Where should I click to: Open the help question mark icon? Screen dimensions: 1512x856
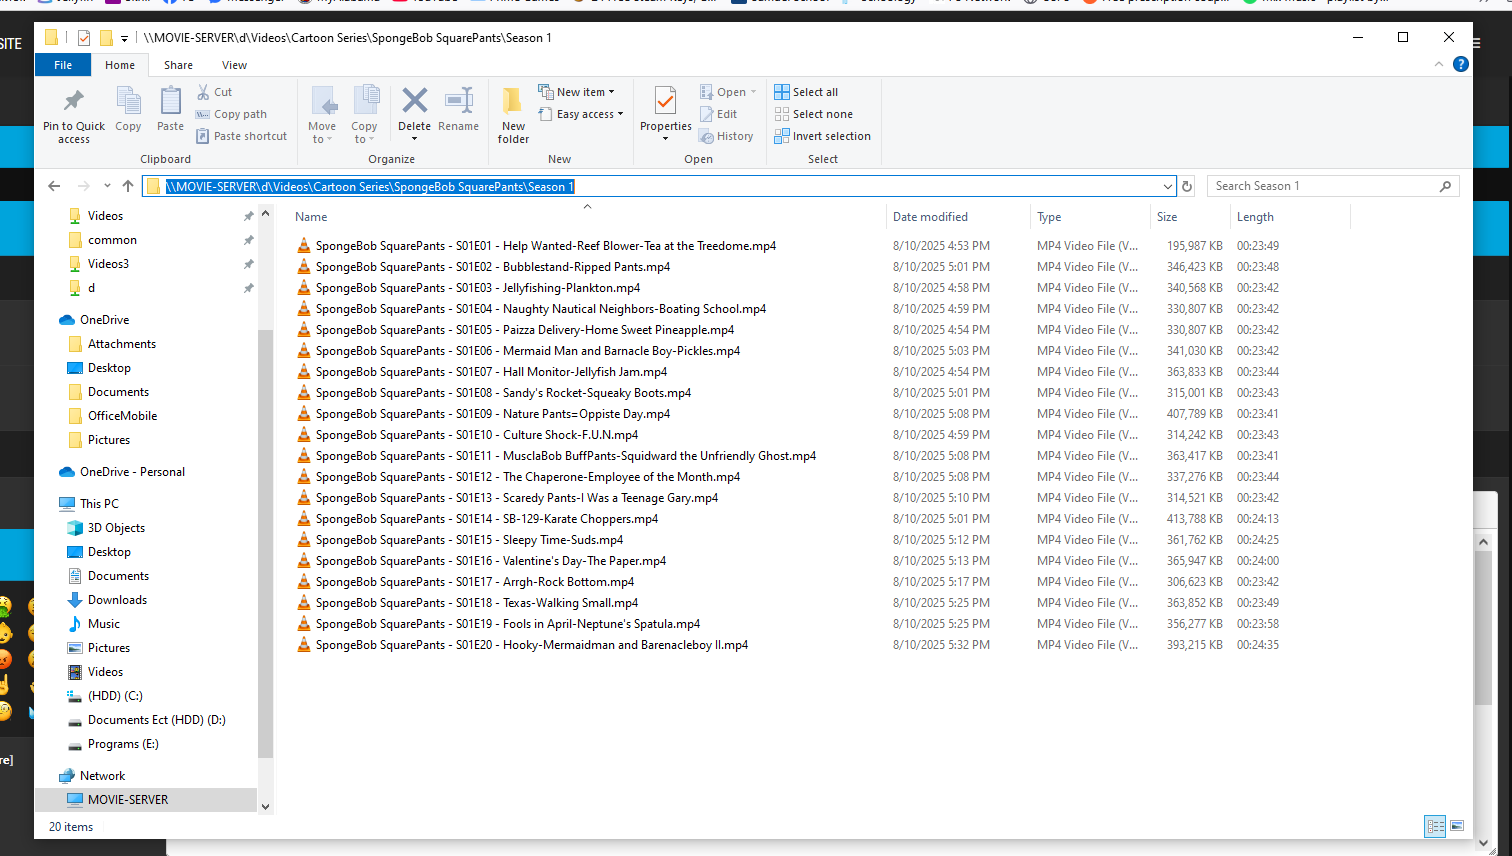pos(1460,64)
